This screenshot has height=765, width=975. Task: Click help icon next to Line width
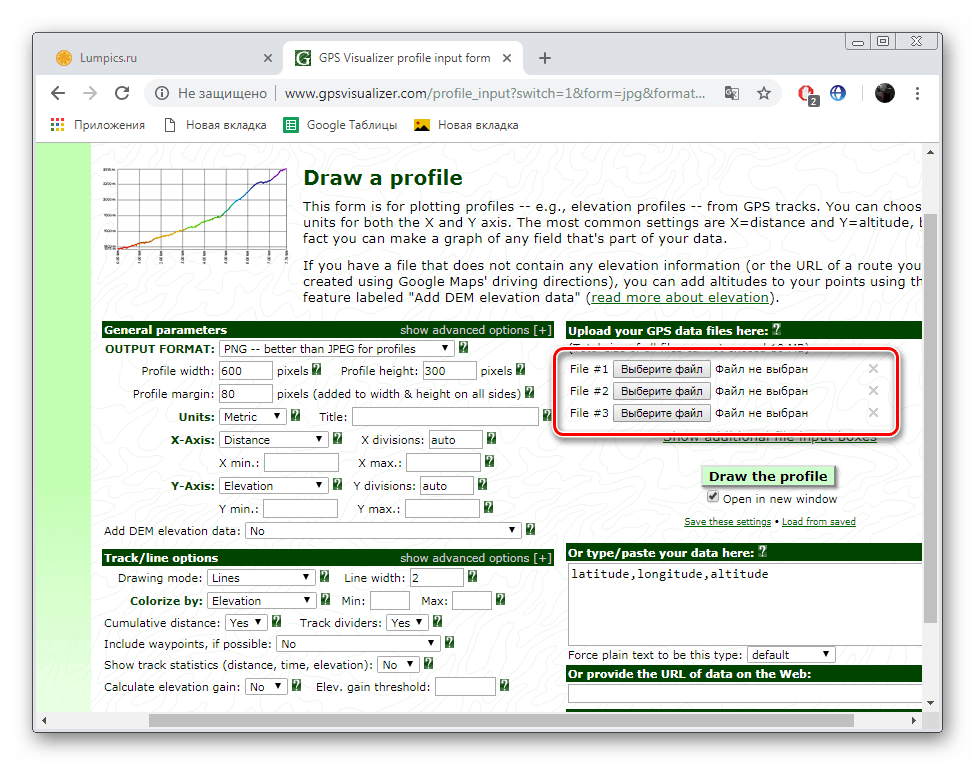pos(473,577)
